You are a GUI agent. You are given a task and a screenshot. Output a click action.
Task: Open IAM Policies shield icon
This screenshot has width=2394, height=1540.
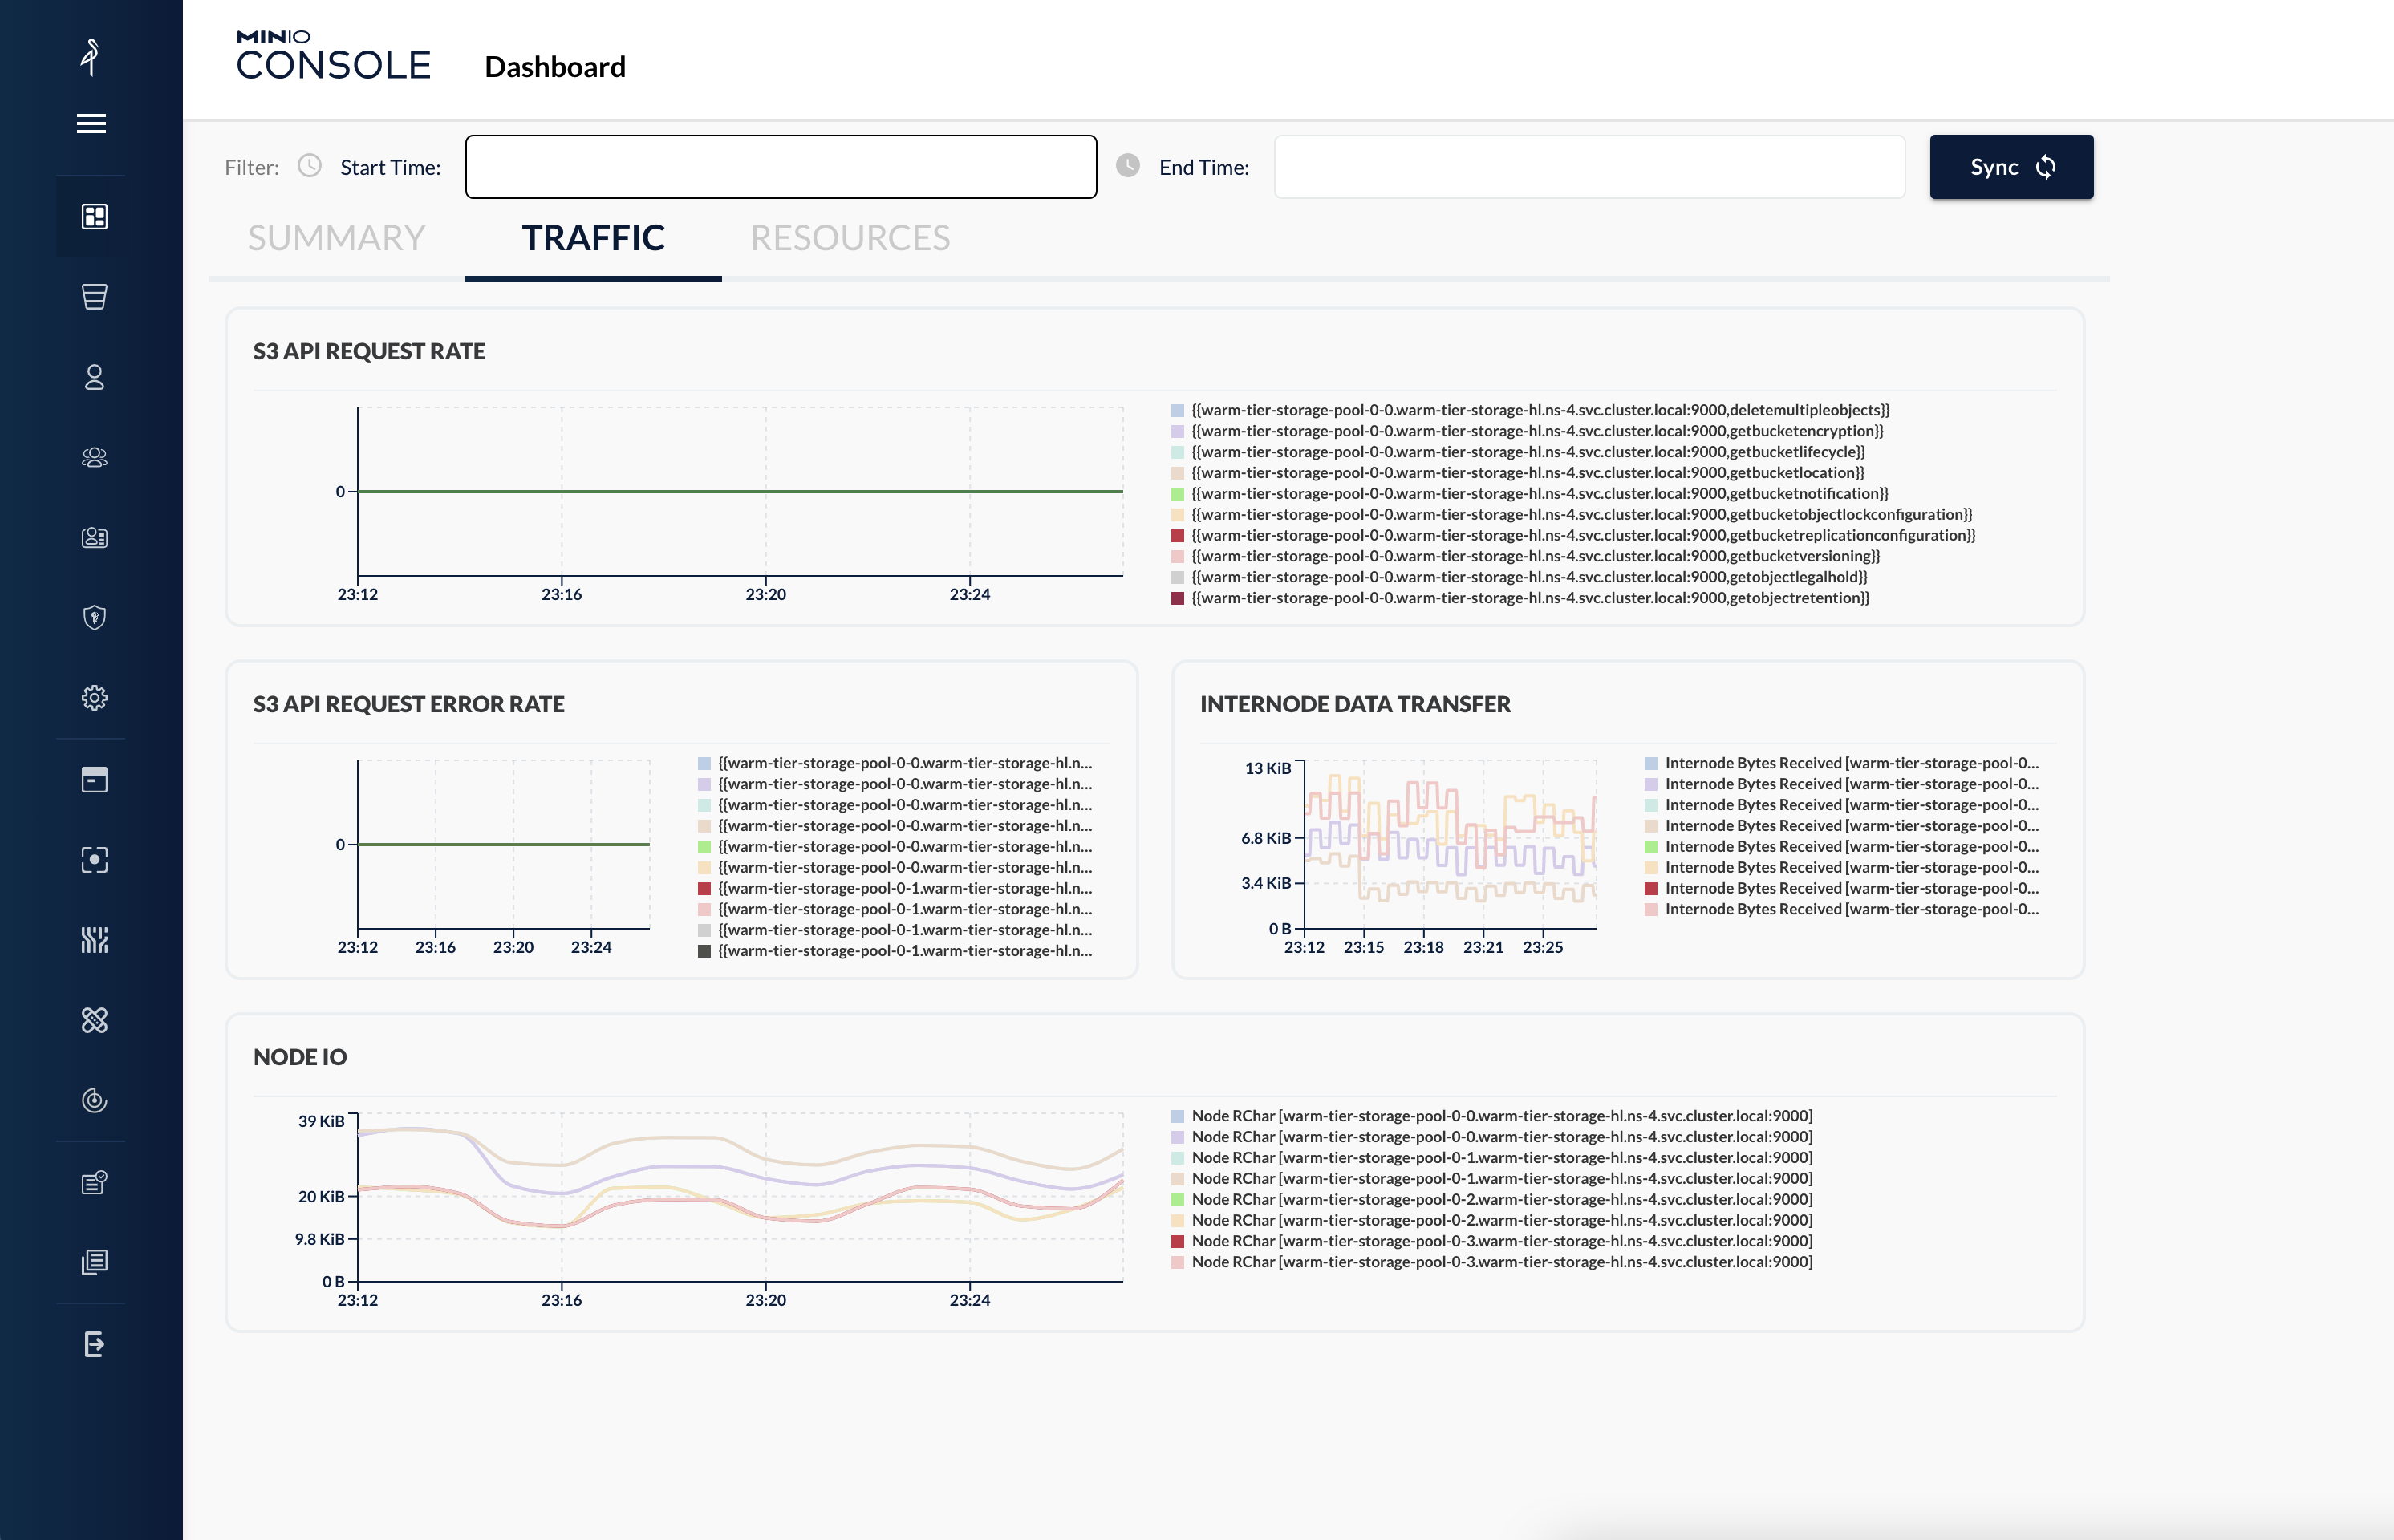click(x=94, y=617)
